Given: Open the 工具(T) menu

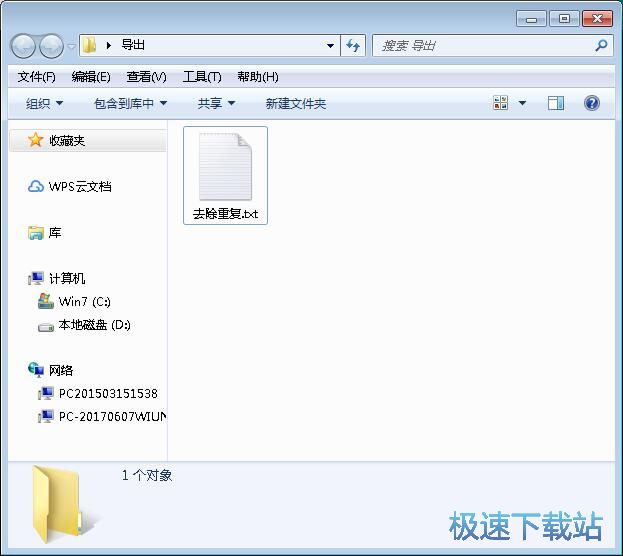Looking at the screenshot, I should [202, 77].
